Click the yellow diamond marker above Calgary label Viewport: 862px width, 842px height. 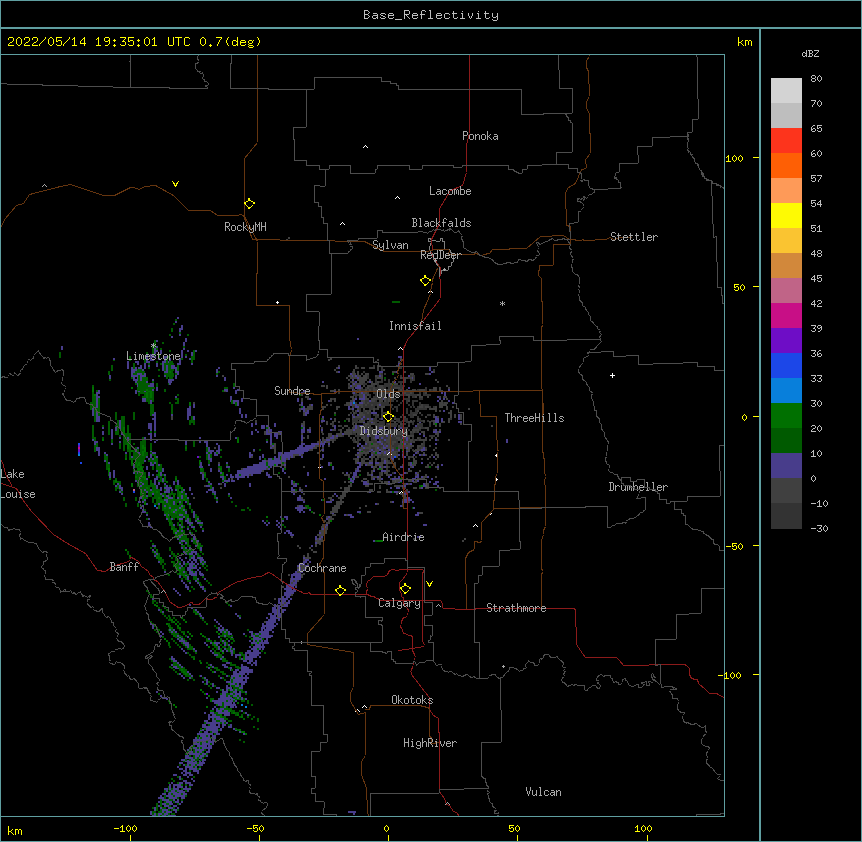click(405, 589)
